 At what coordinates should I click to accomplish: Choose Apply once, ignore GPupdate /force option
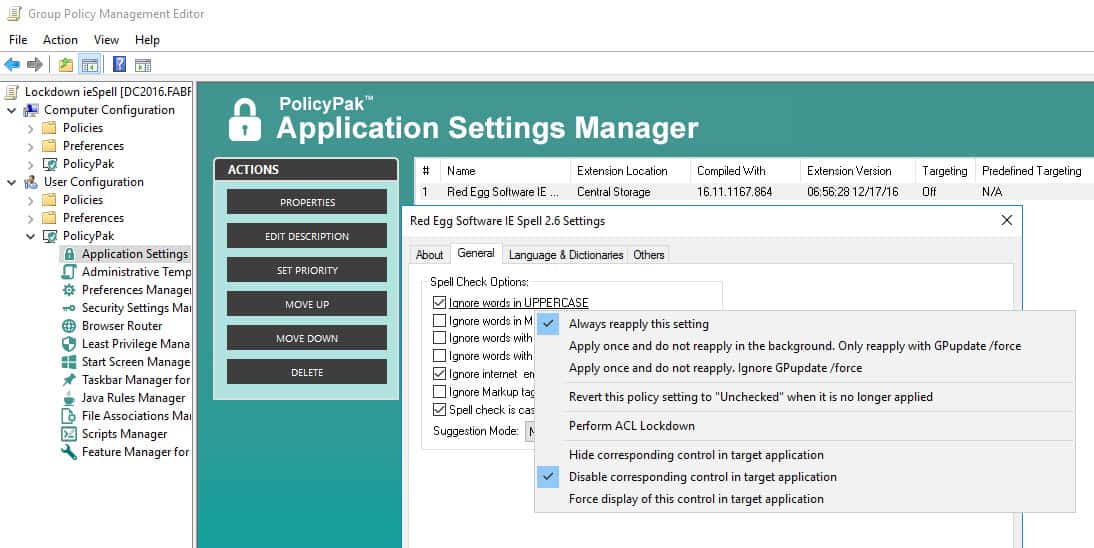click(x=805, y=368)
